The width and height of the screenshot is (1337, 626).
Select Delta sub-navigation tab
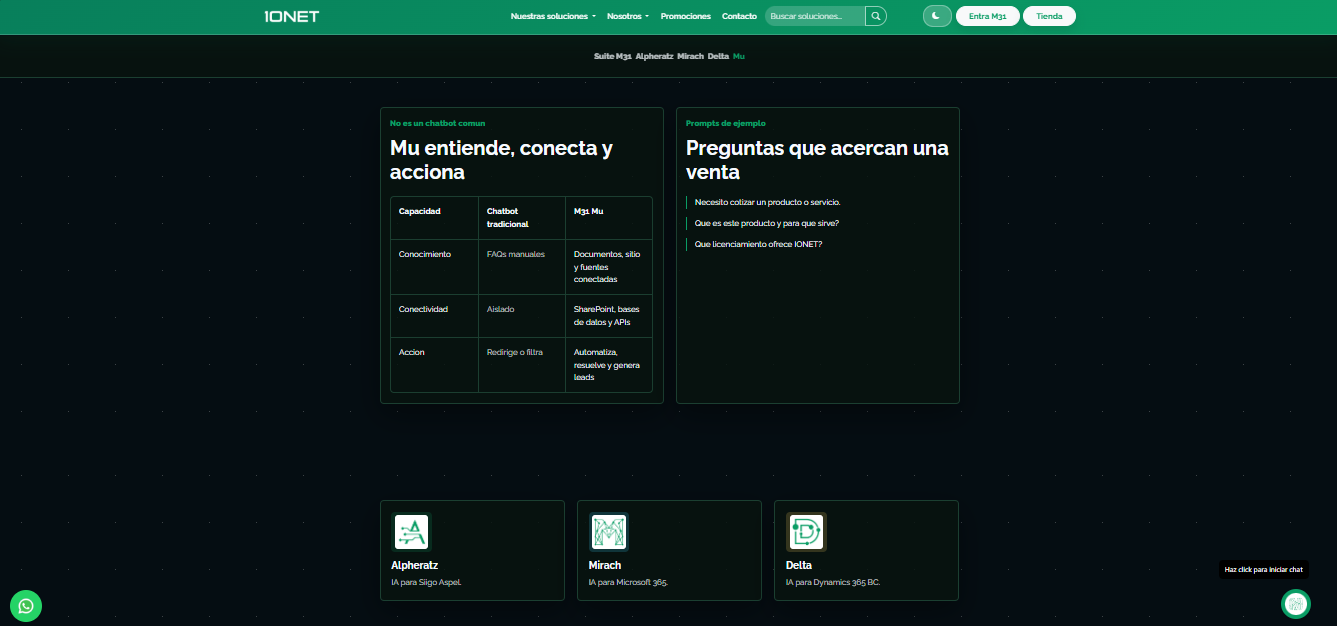[718, 56]
